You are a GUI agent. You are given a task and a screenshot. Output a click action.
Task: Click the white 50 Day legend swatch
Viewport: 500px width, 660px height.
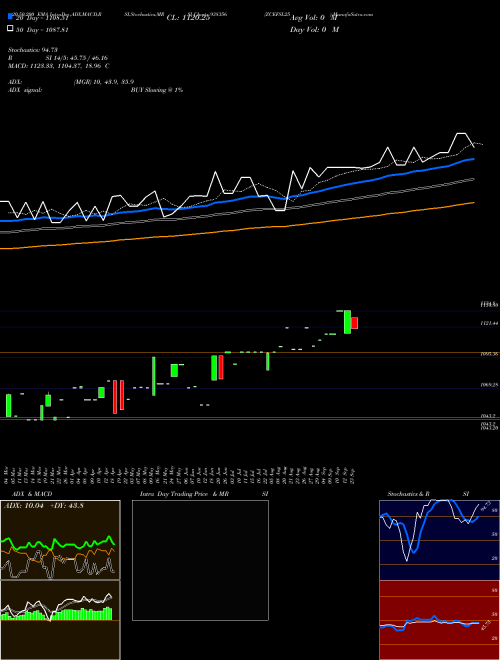click(10, 29)
